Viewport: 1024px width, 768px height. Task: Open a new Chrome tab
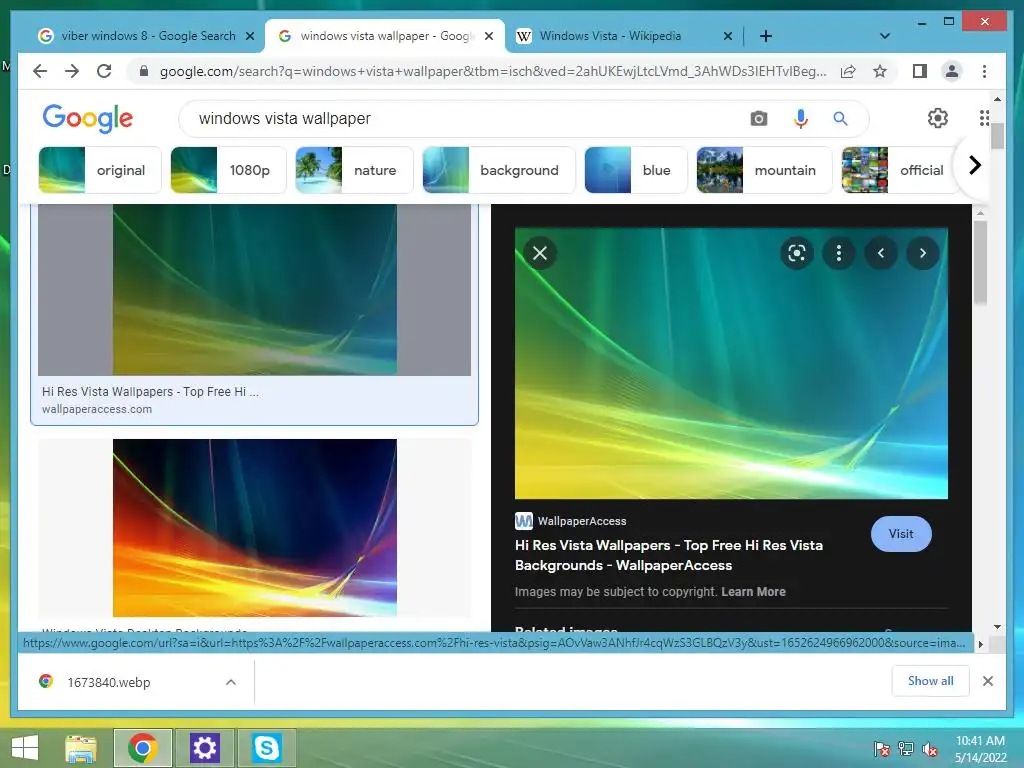(x=766, y=36)
